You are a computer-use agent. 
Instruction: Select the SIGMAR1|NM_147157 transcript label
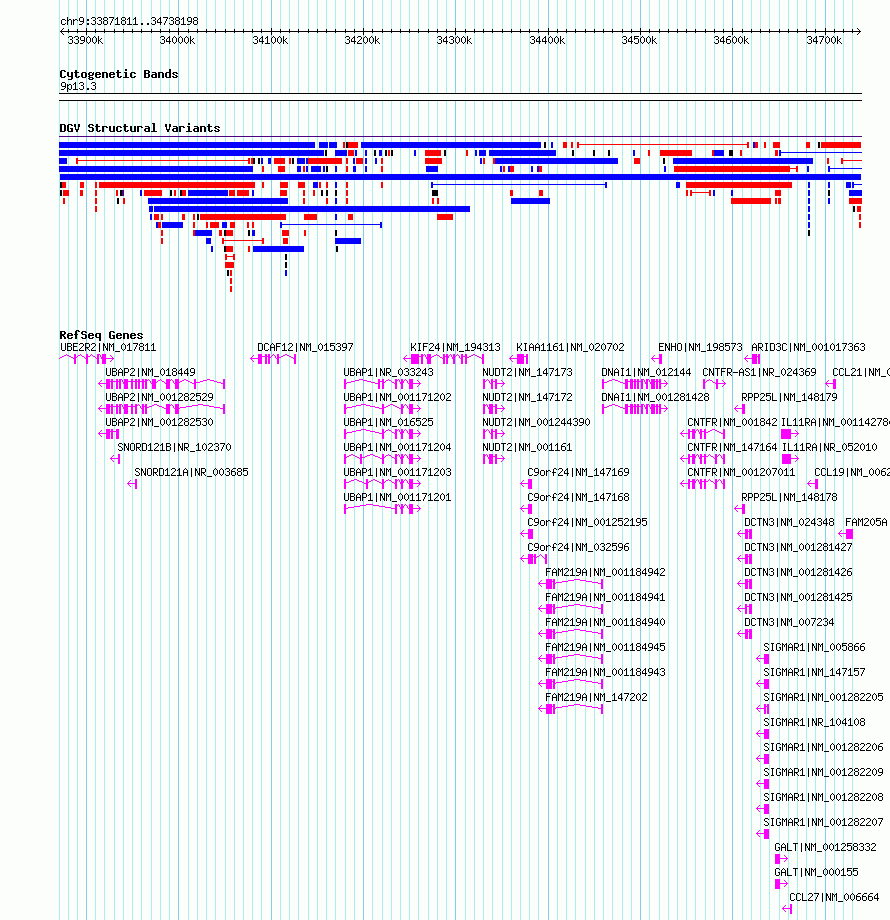pos(814,672)
